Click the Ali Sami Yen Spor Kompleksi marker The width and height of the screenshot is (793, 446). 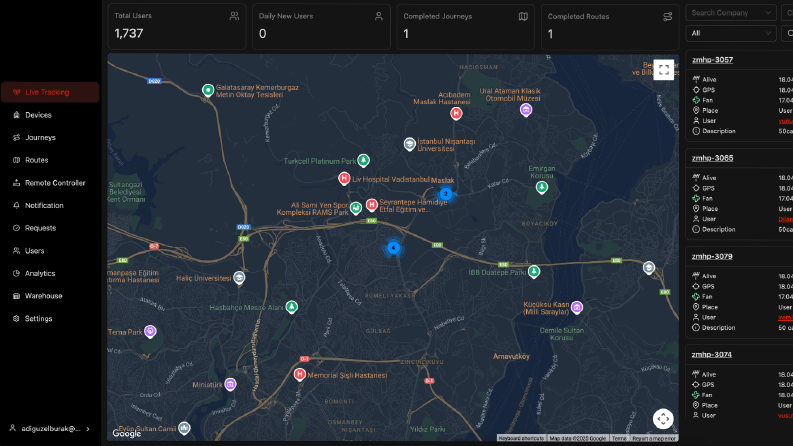point(356,207)
